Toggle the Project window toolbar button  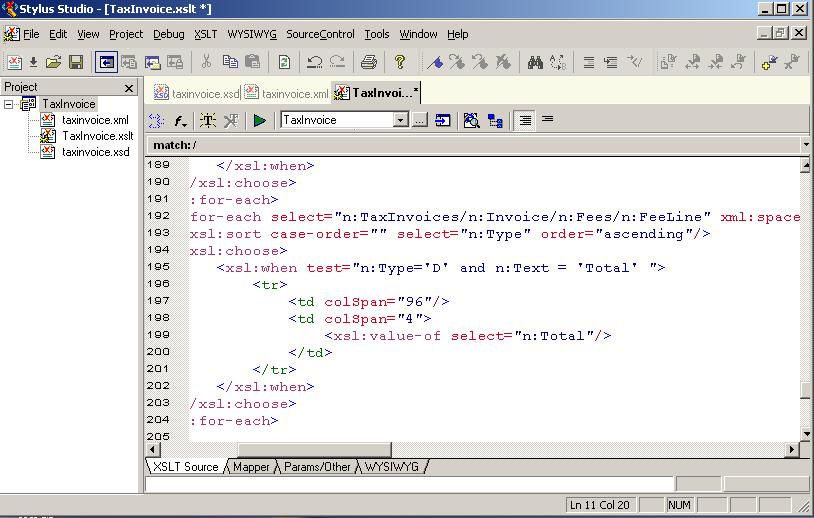pyautogui.click(x=106, y=62)
